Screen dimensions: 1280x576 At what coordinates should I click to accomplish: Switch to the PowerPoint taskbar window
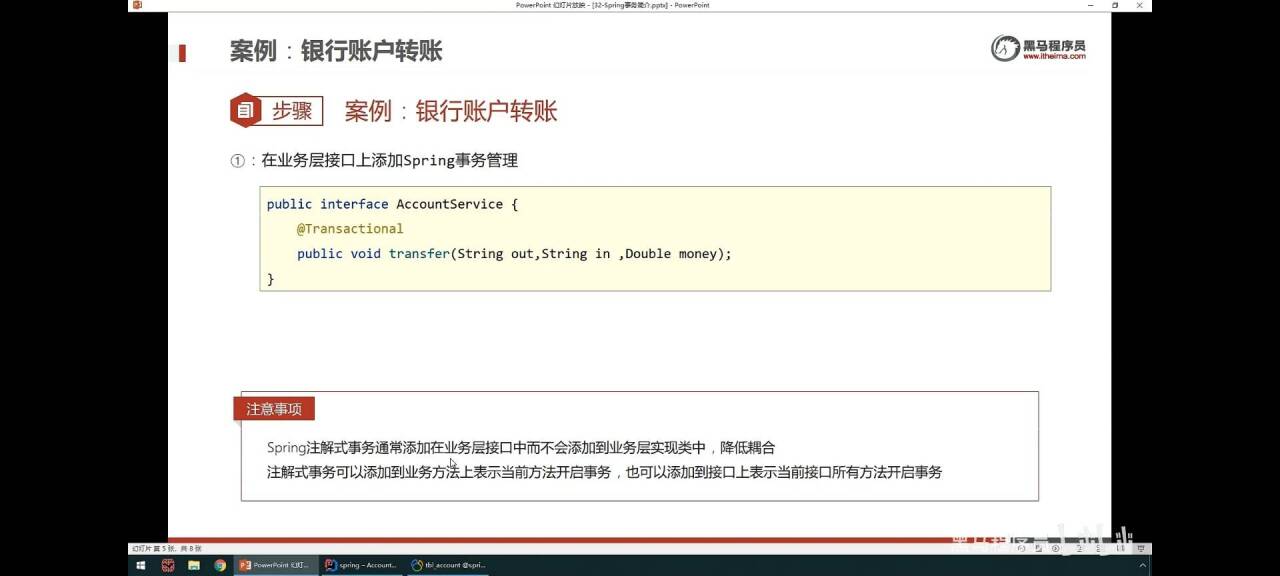pyautogui.click(x=276, y=565)
